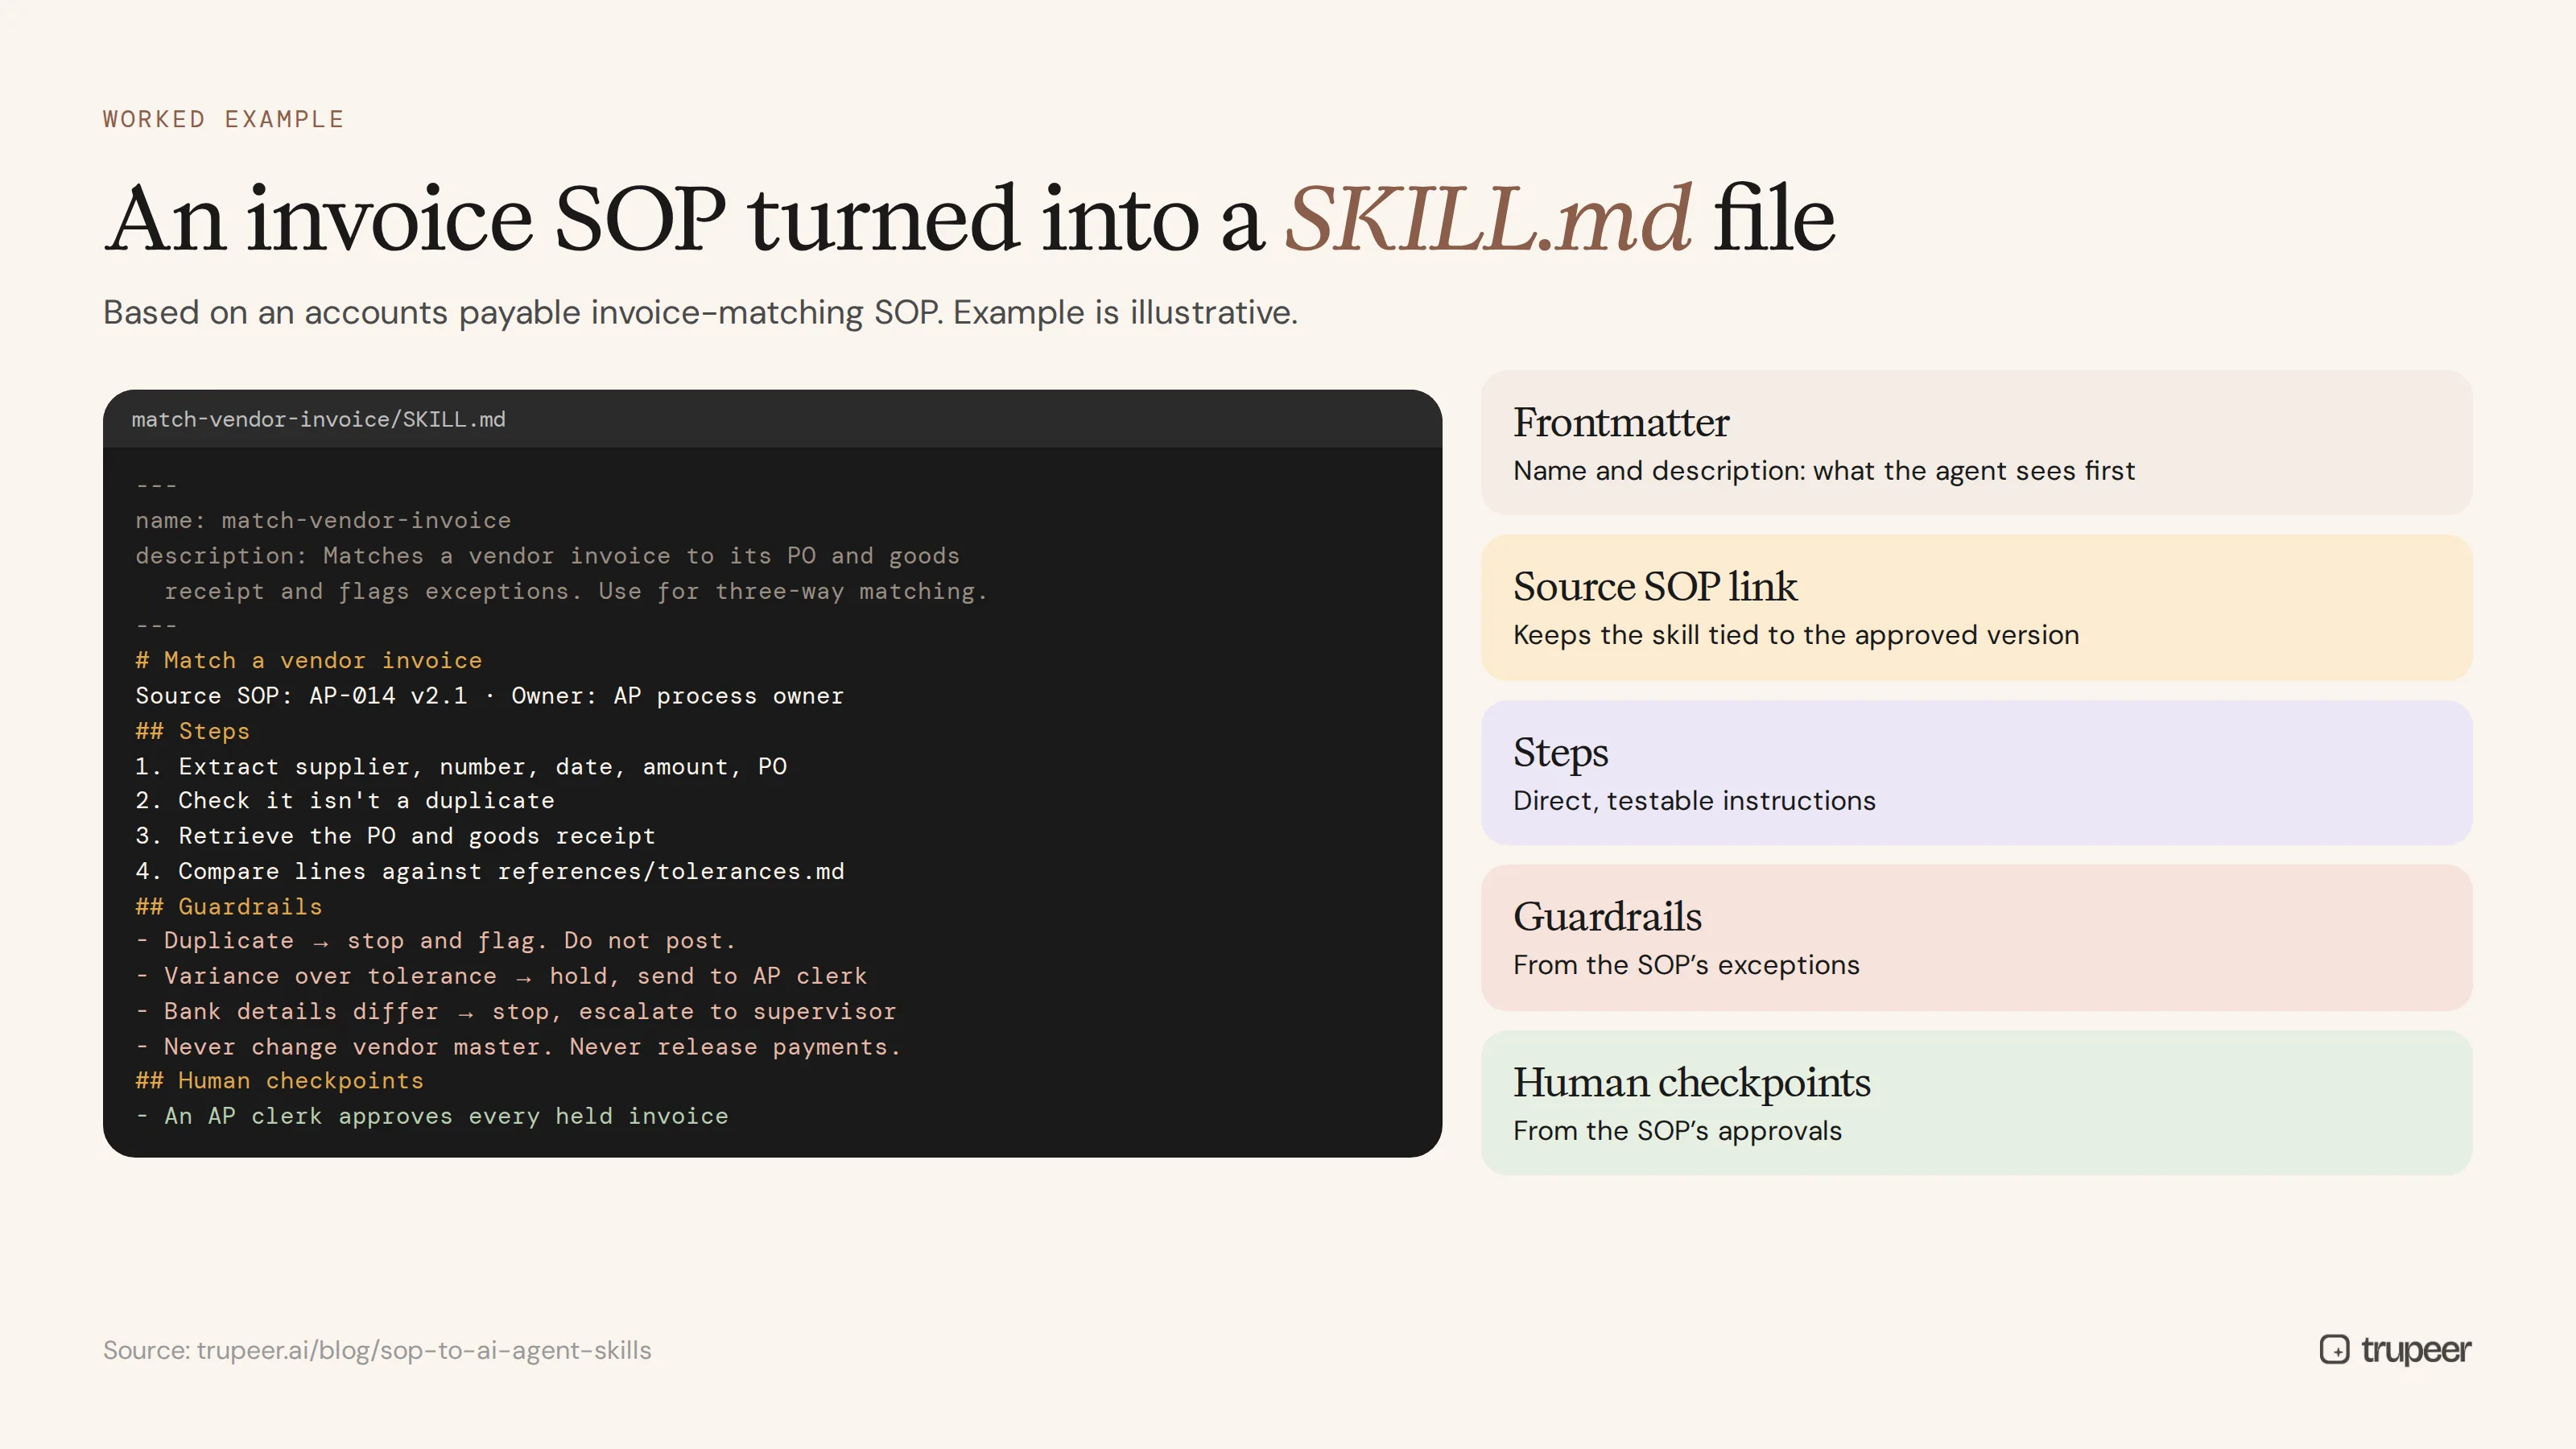Click 'Direct, testable instructions' text

[x=1694, y=801]
